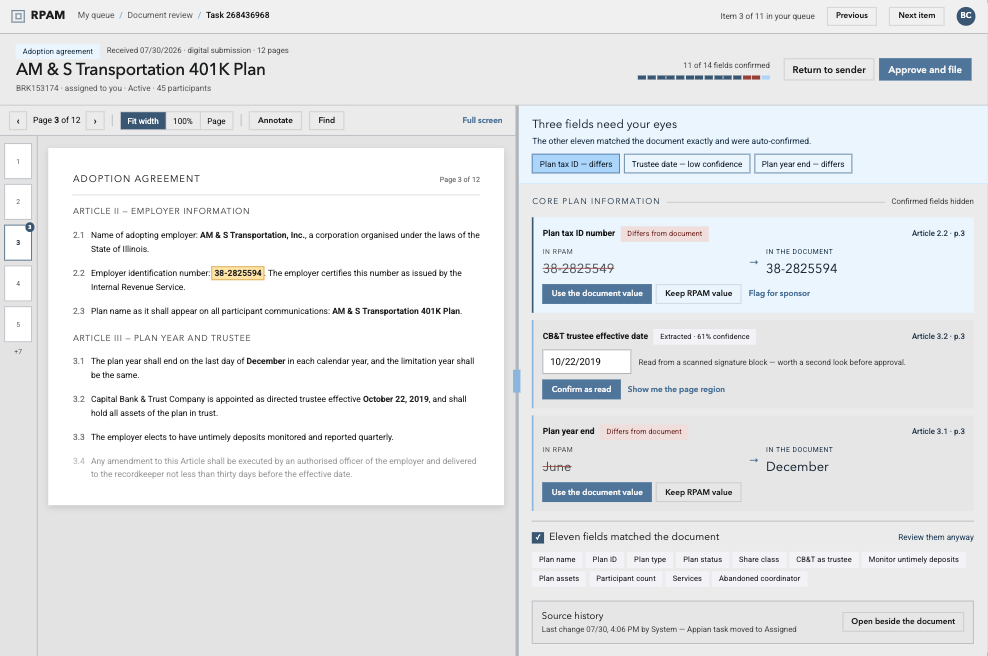Viewport: 988px width, 656px height.
Task: Click the Abandoned coordinator chip
Action: tap(759, 578)
